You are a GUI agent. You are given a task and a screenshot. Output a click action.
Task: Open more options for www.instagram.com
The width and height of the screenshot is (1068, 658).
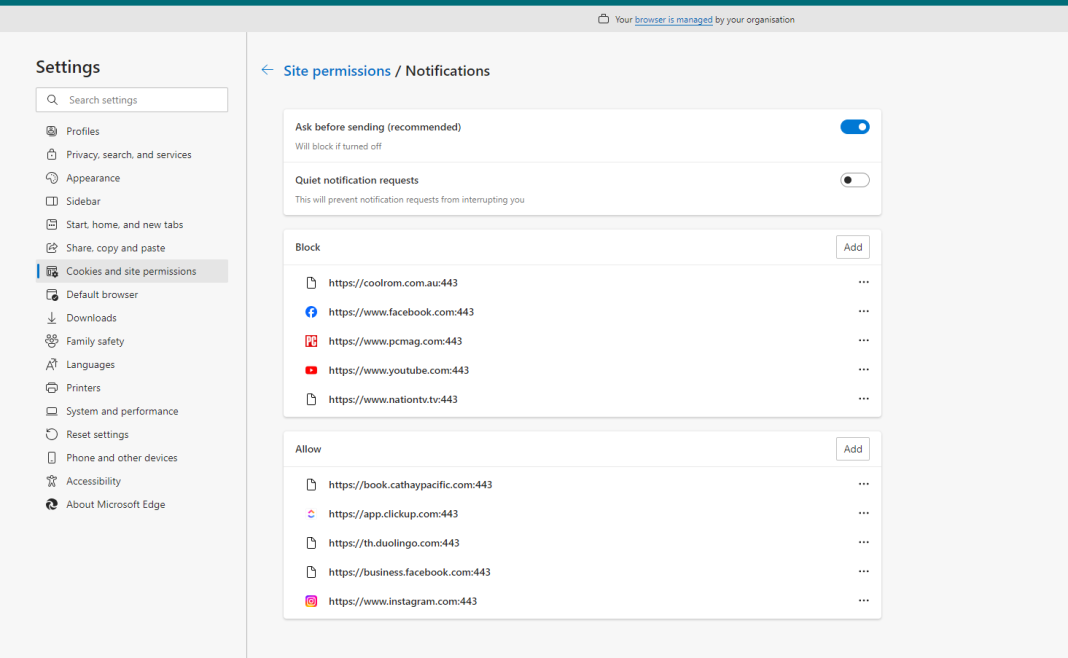[x=863, y=601]
